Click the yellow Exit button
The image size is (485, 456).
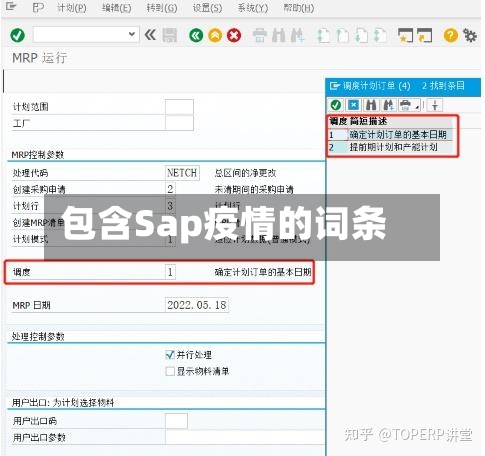pos(215,35)
